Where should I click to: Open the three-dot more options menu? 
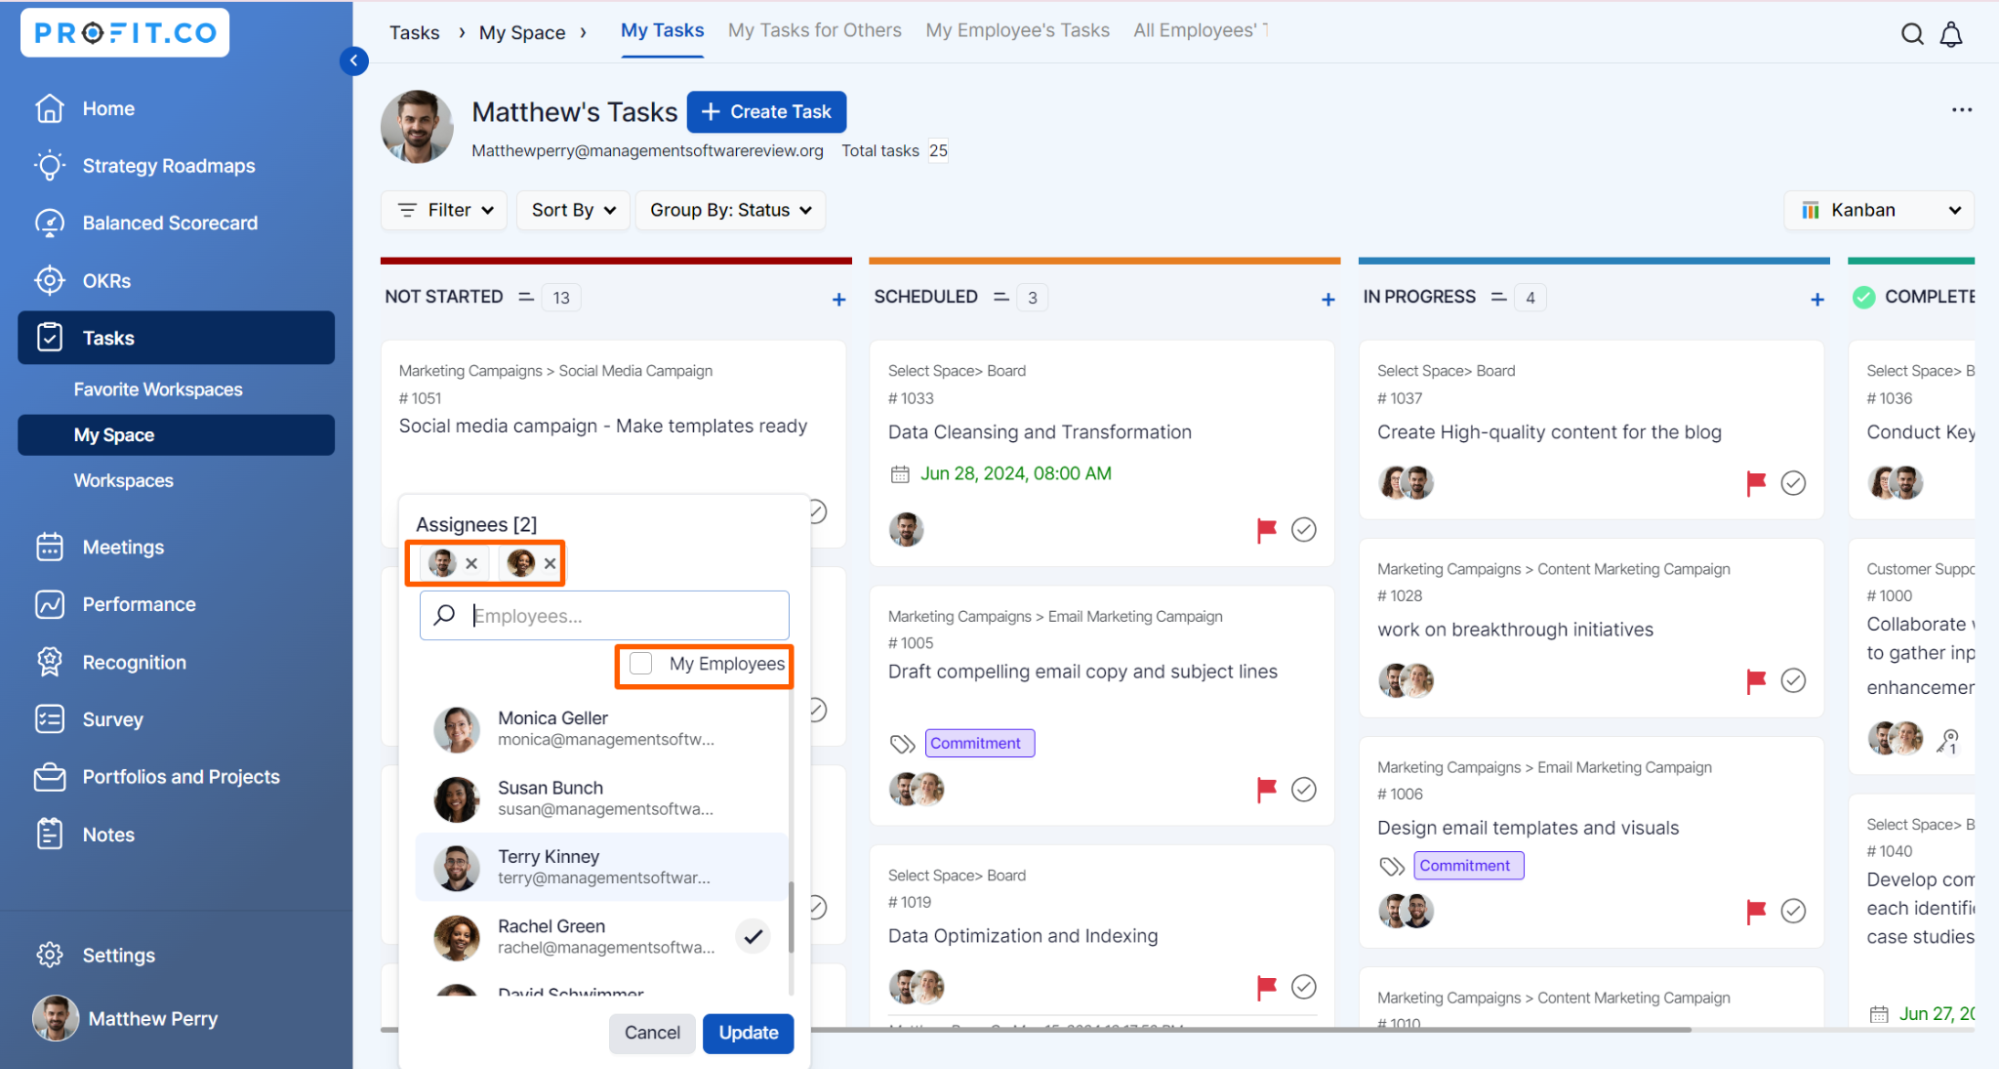click(1961, 110)
